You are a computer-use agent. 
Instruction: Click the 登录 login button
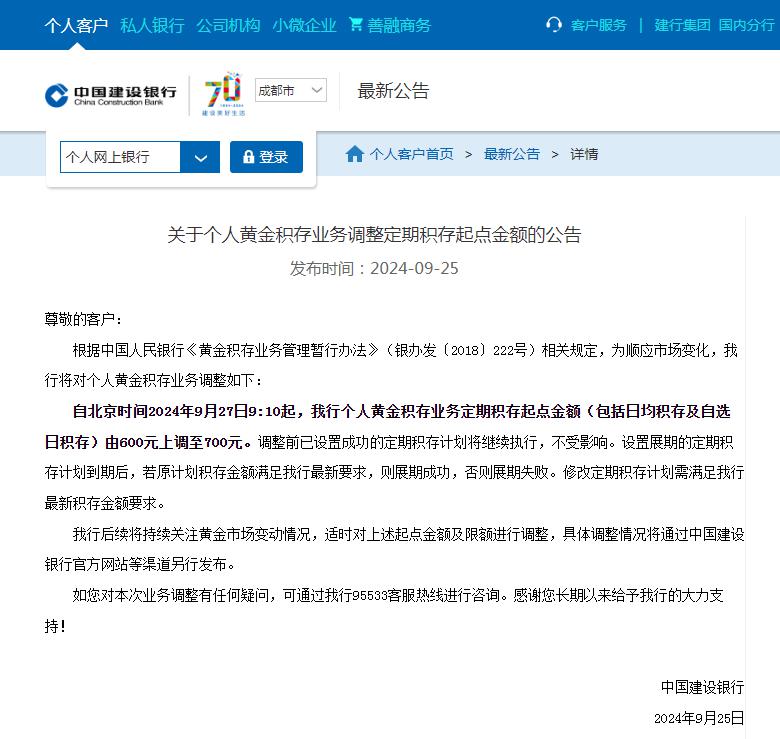266,157
